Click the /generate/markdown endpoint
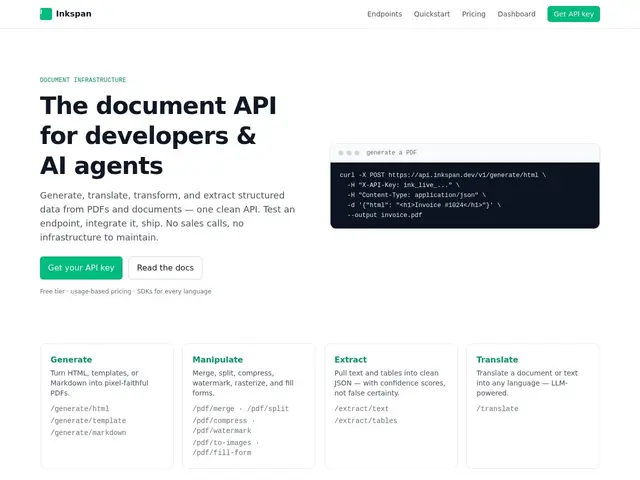This screenshot has width=640, height=480. (88, 432)
